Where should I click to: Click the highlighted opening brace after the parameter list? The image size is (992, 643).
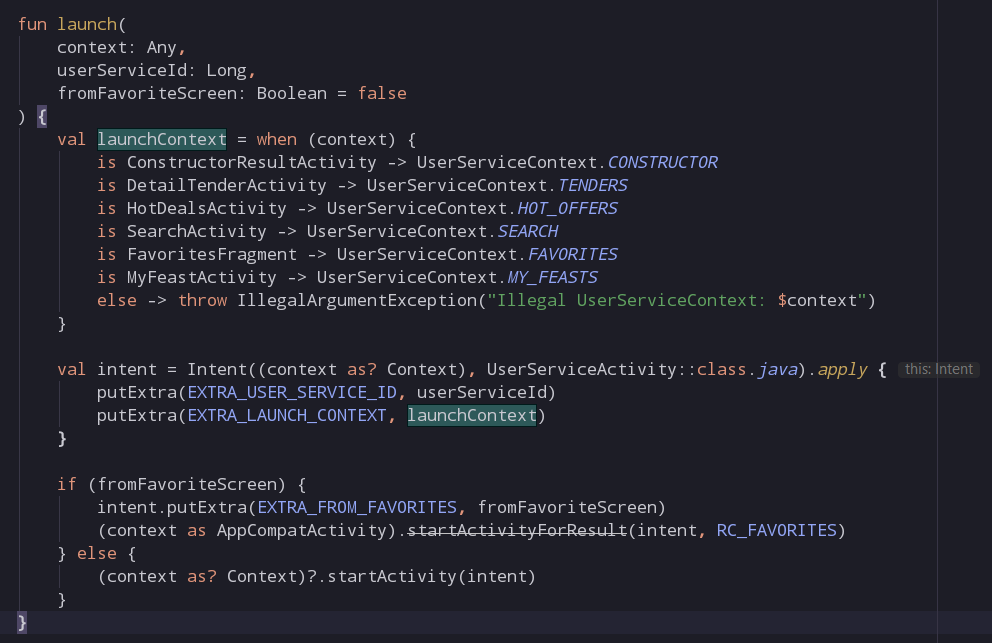[x=42, y=116]
